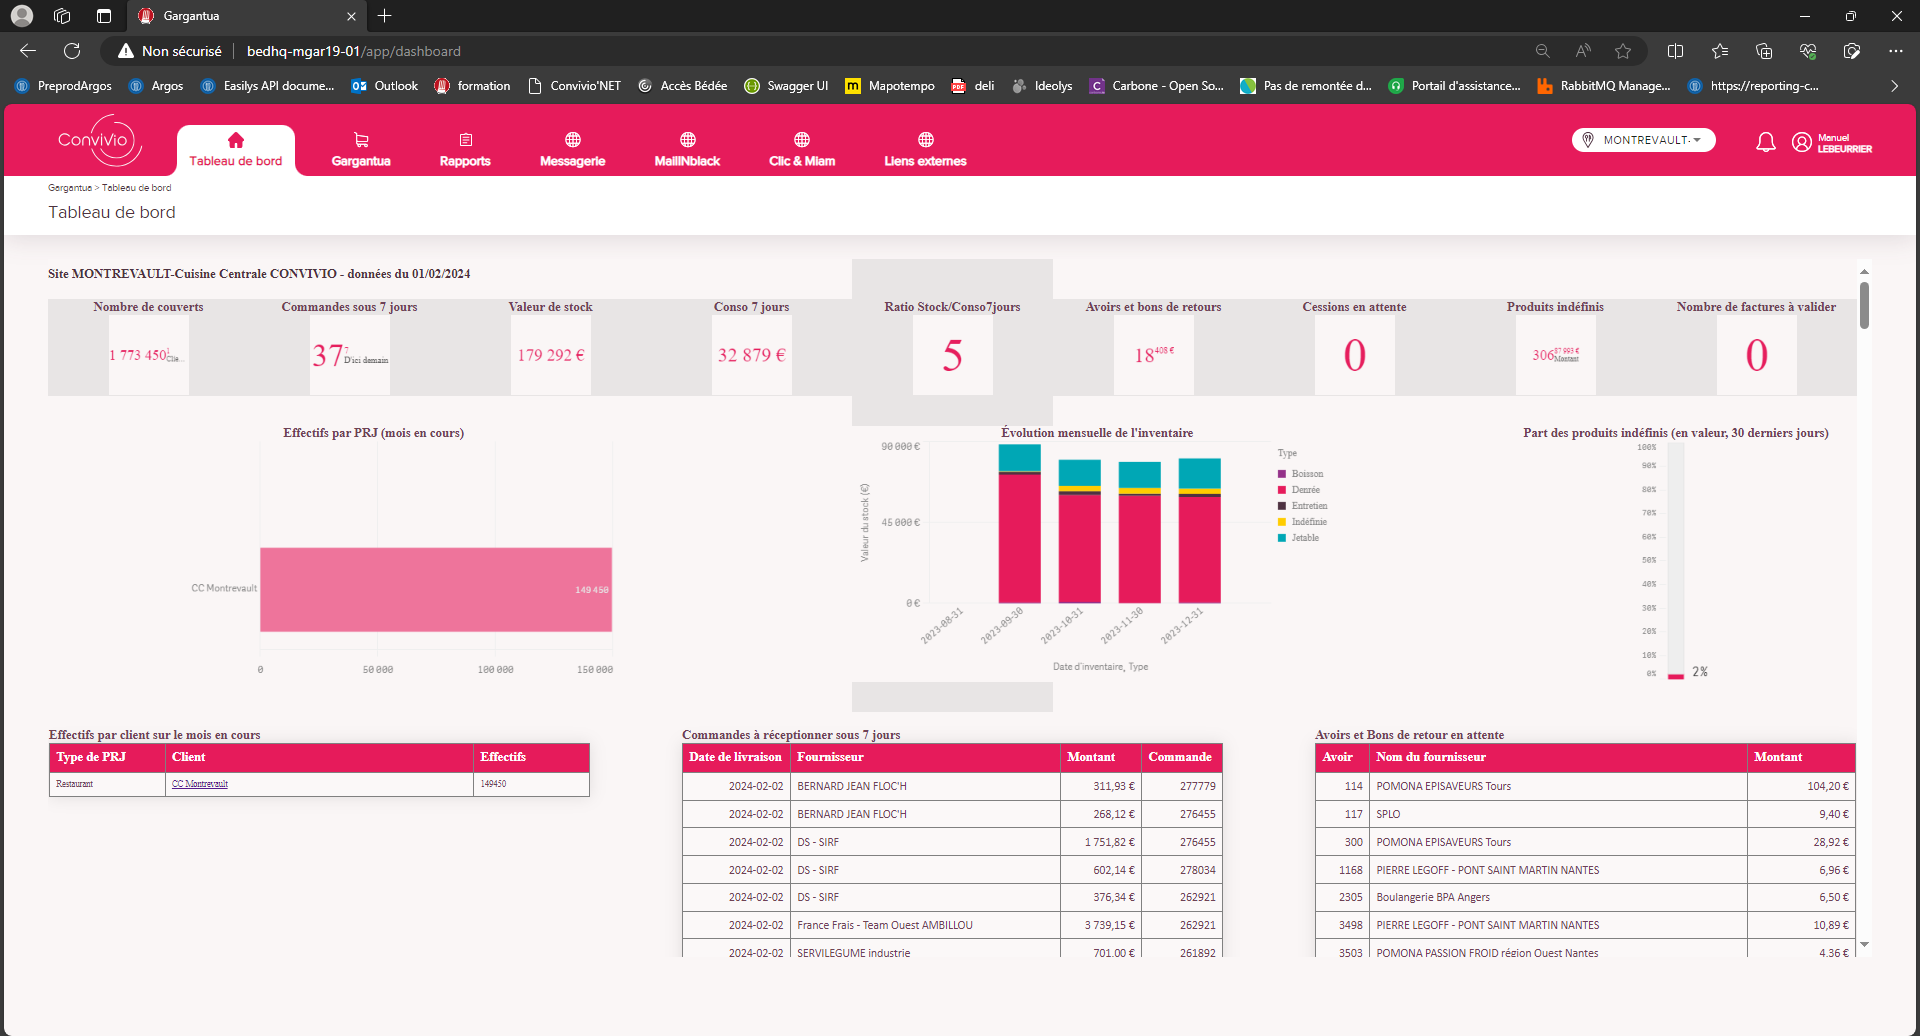1920x1036 pixels.
Task: Click the dashboard vertical scrollbar down arrow
Action: pos(1864,944)
